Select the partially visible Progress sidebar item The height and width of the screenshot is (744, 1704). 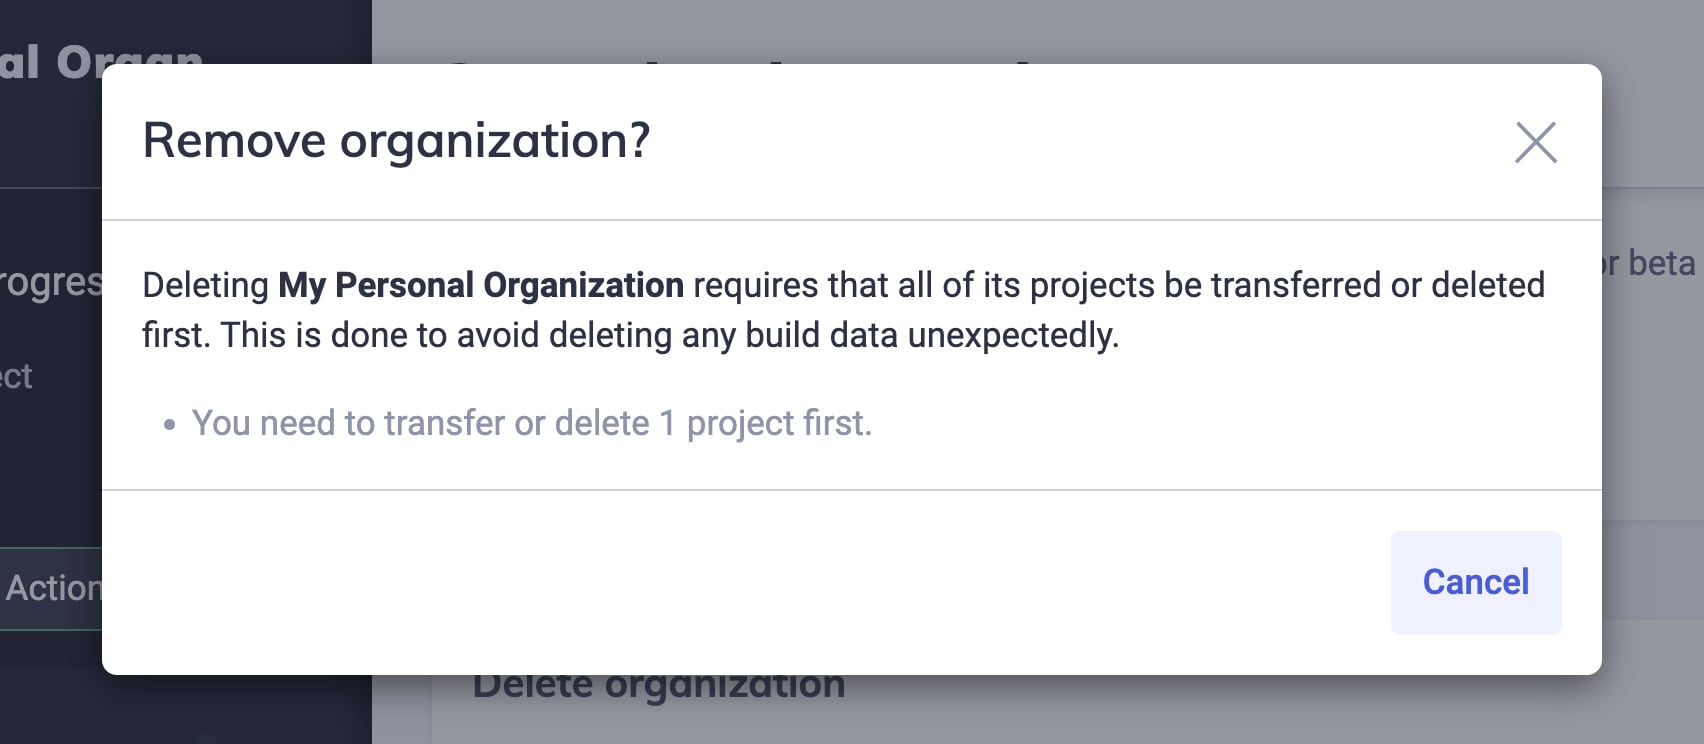click(x=48, y=281)
